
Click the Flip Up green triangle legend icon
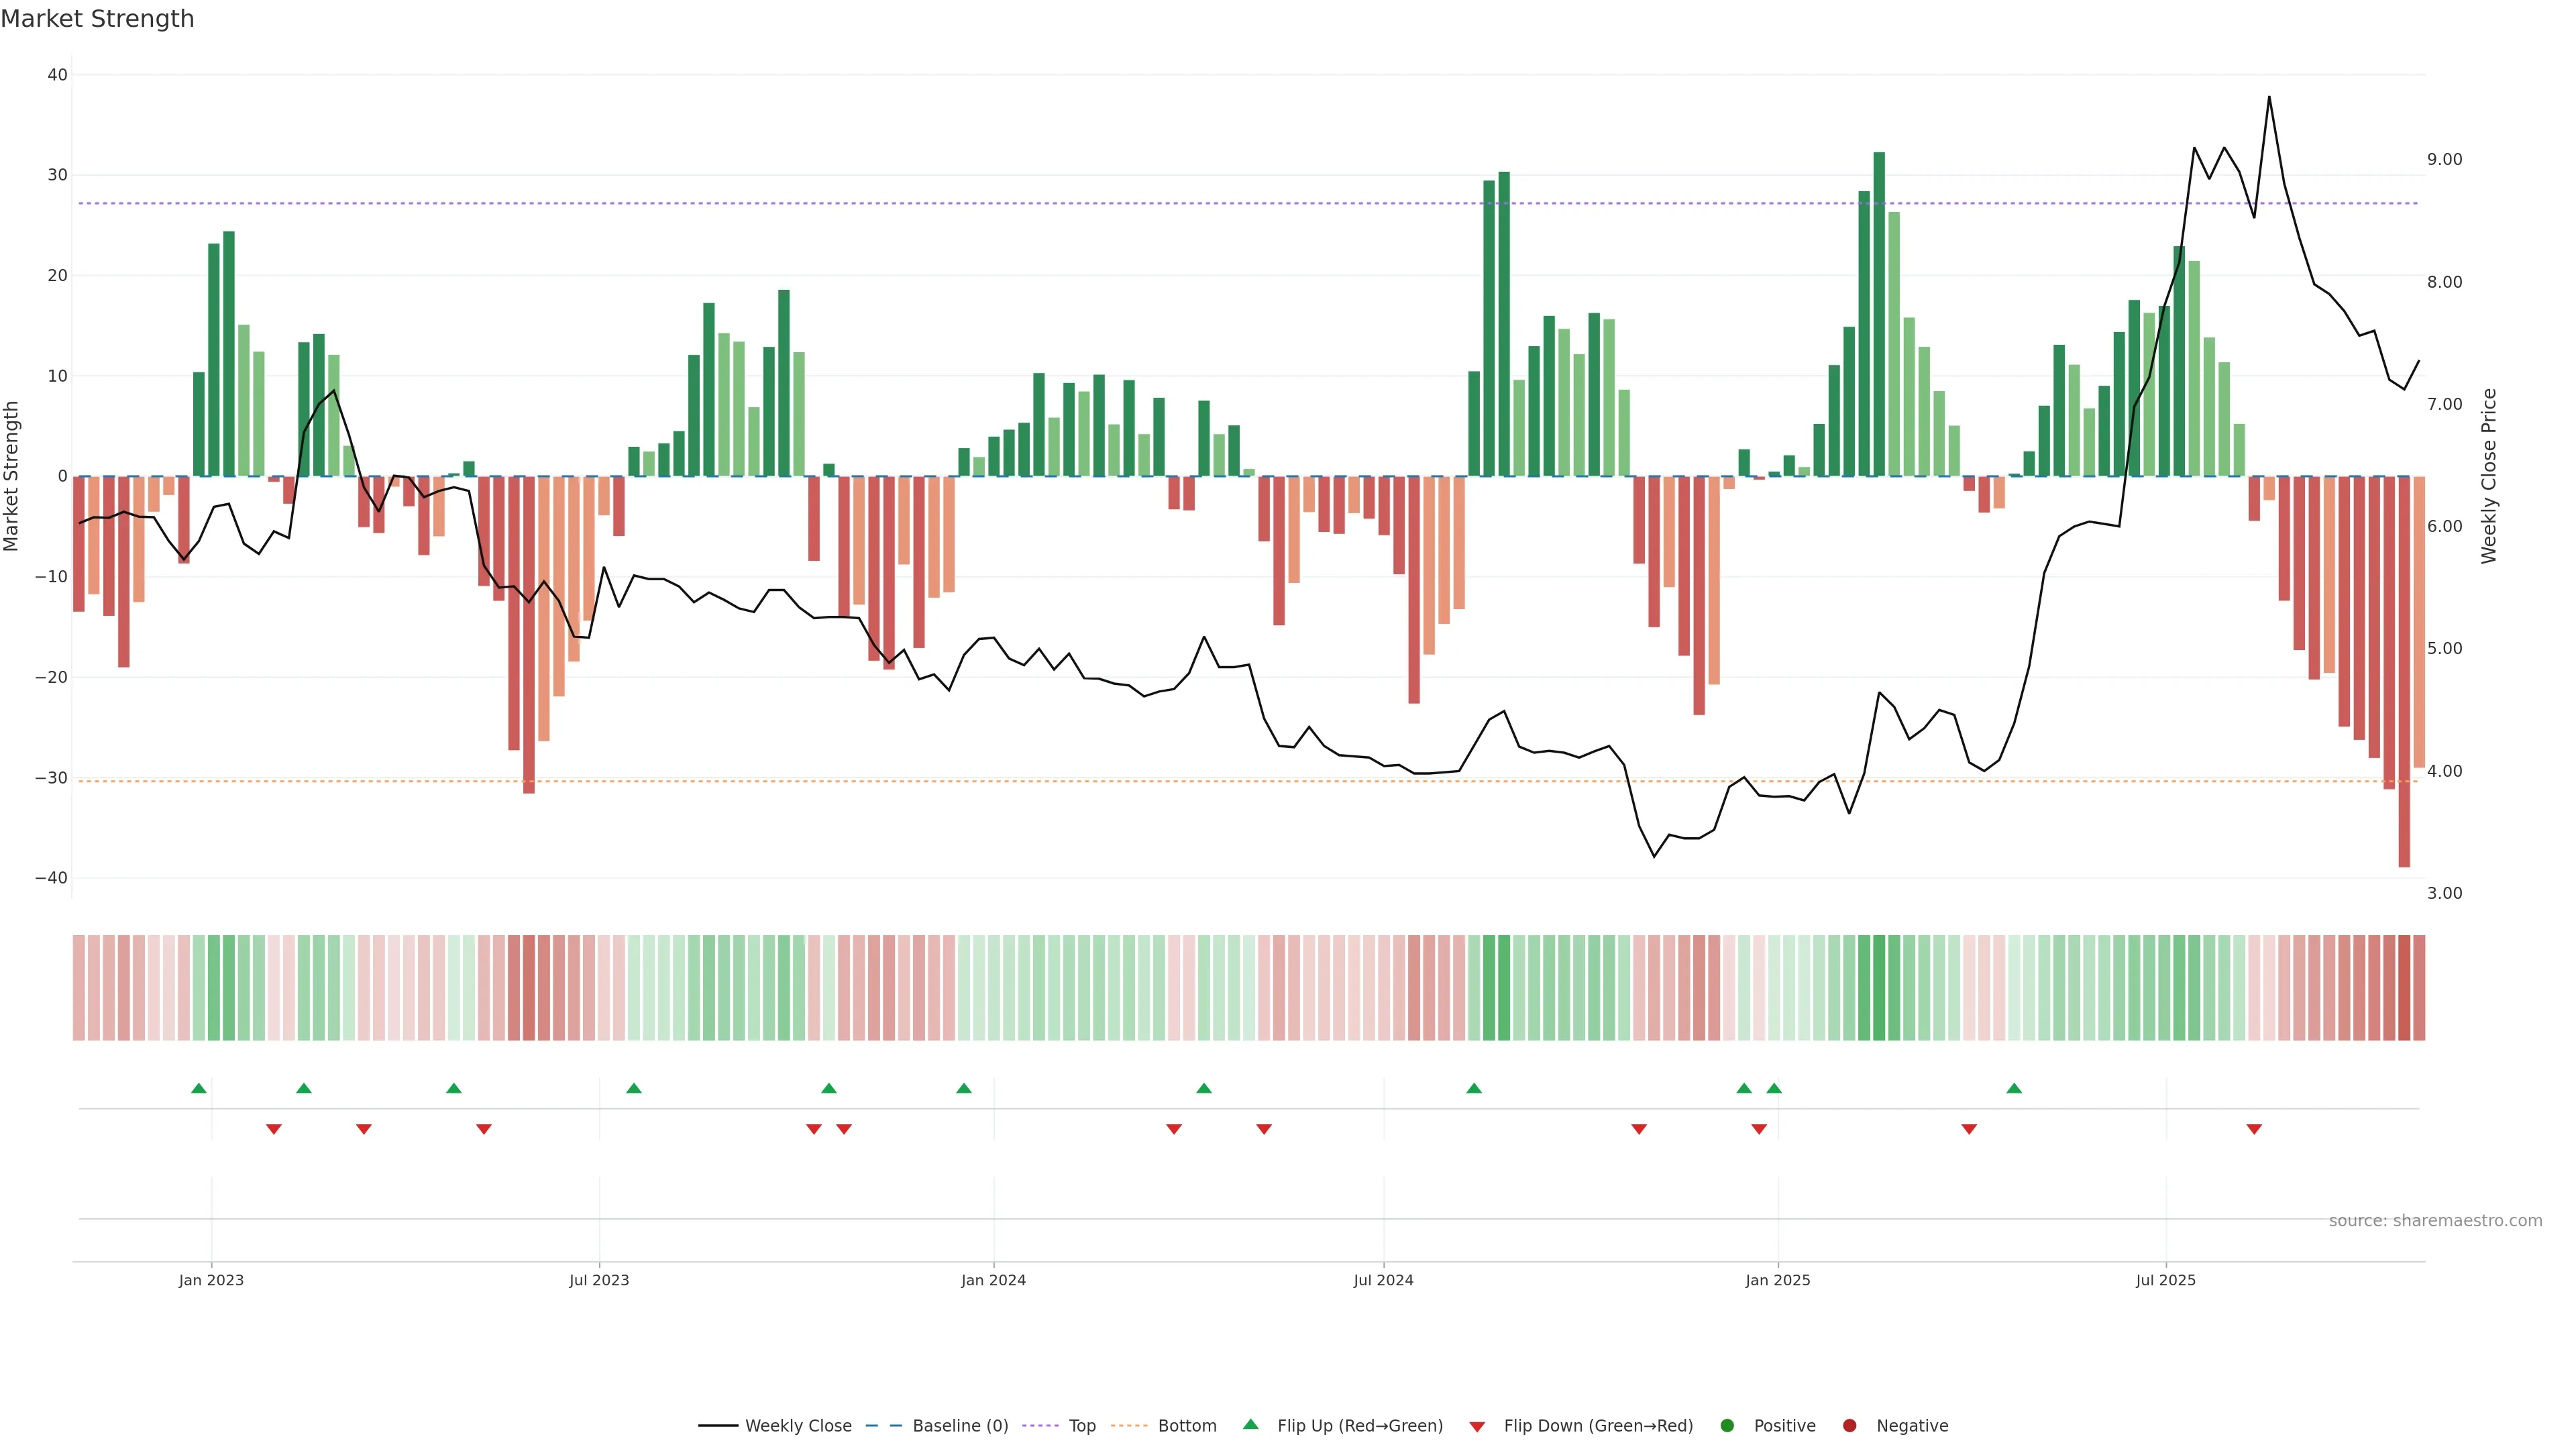click(x=1250, y=1425)
